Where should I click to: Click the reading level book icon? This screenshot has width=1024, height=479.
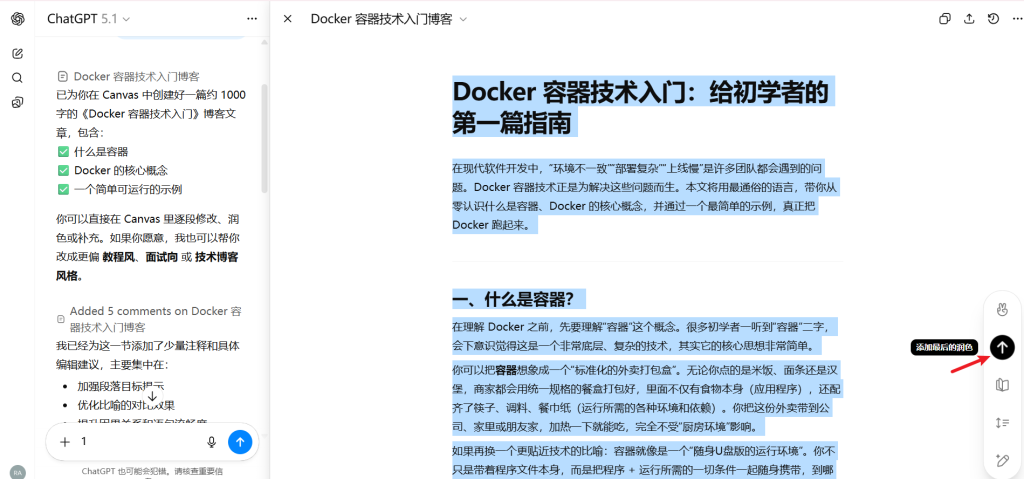[1002, 385]
